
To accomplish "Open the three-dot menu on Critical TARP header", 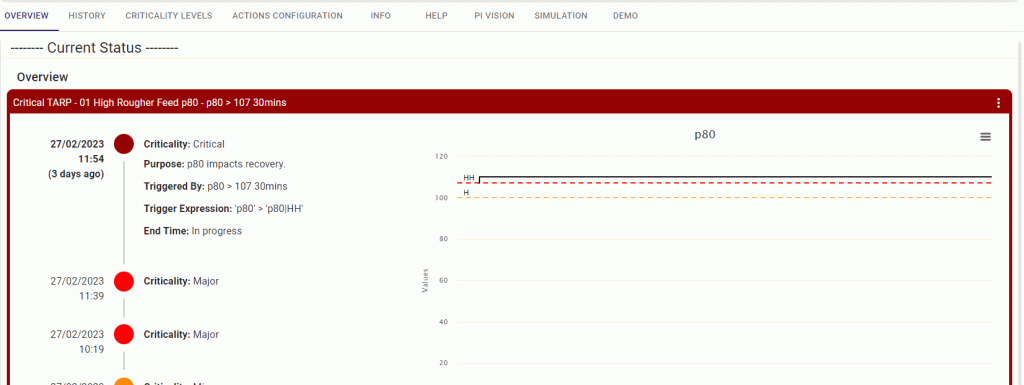I will pyautogui.click(x=998, y=103).
